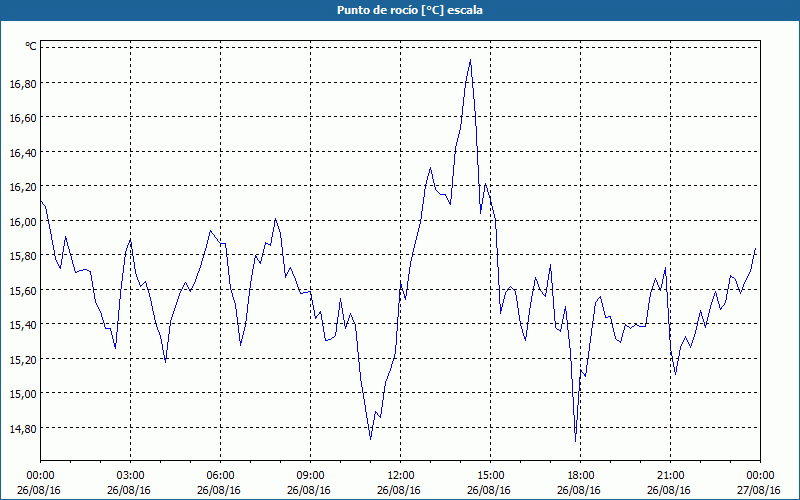Click the 09:00 time label on the x-axis

click(x=310, y=476)
